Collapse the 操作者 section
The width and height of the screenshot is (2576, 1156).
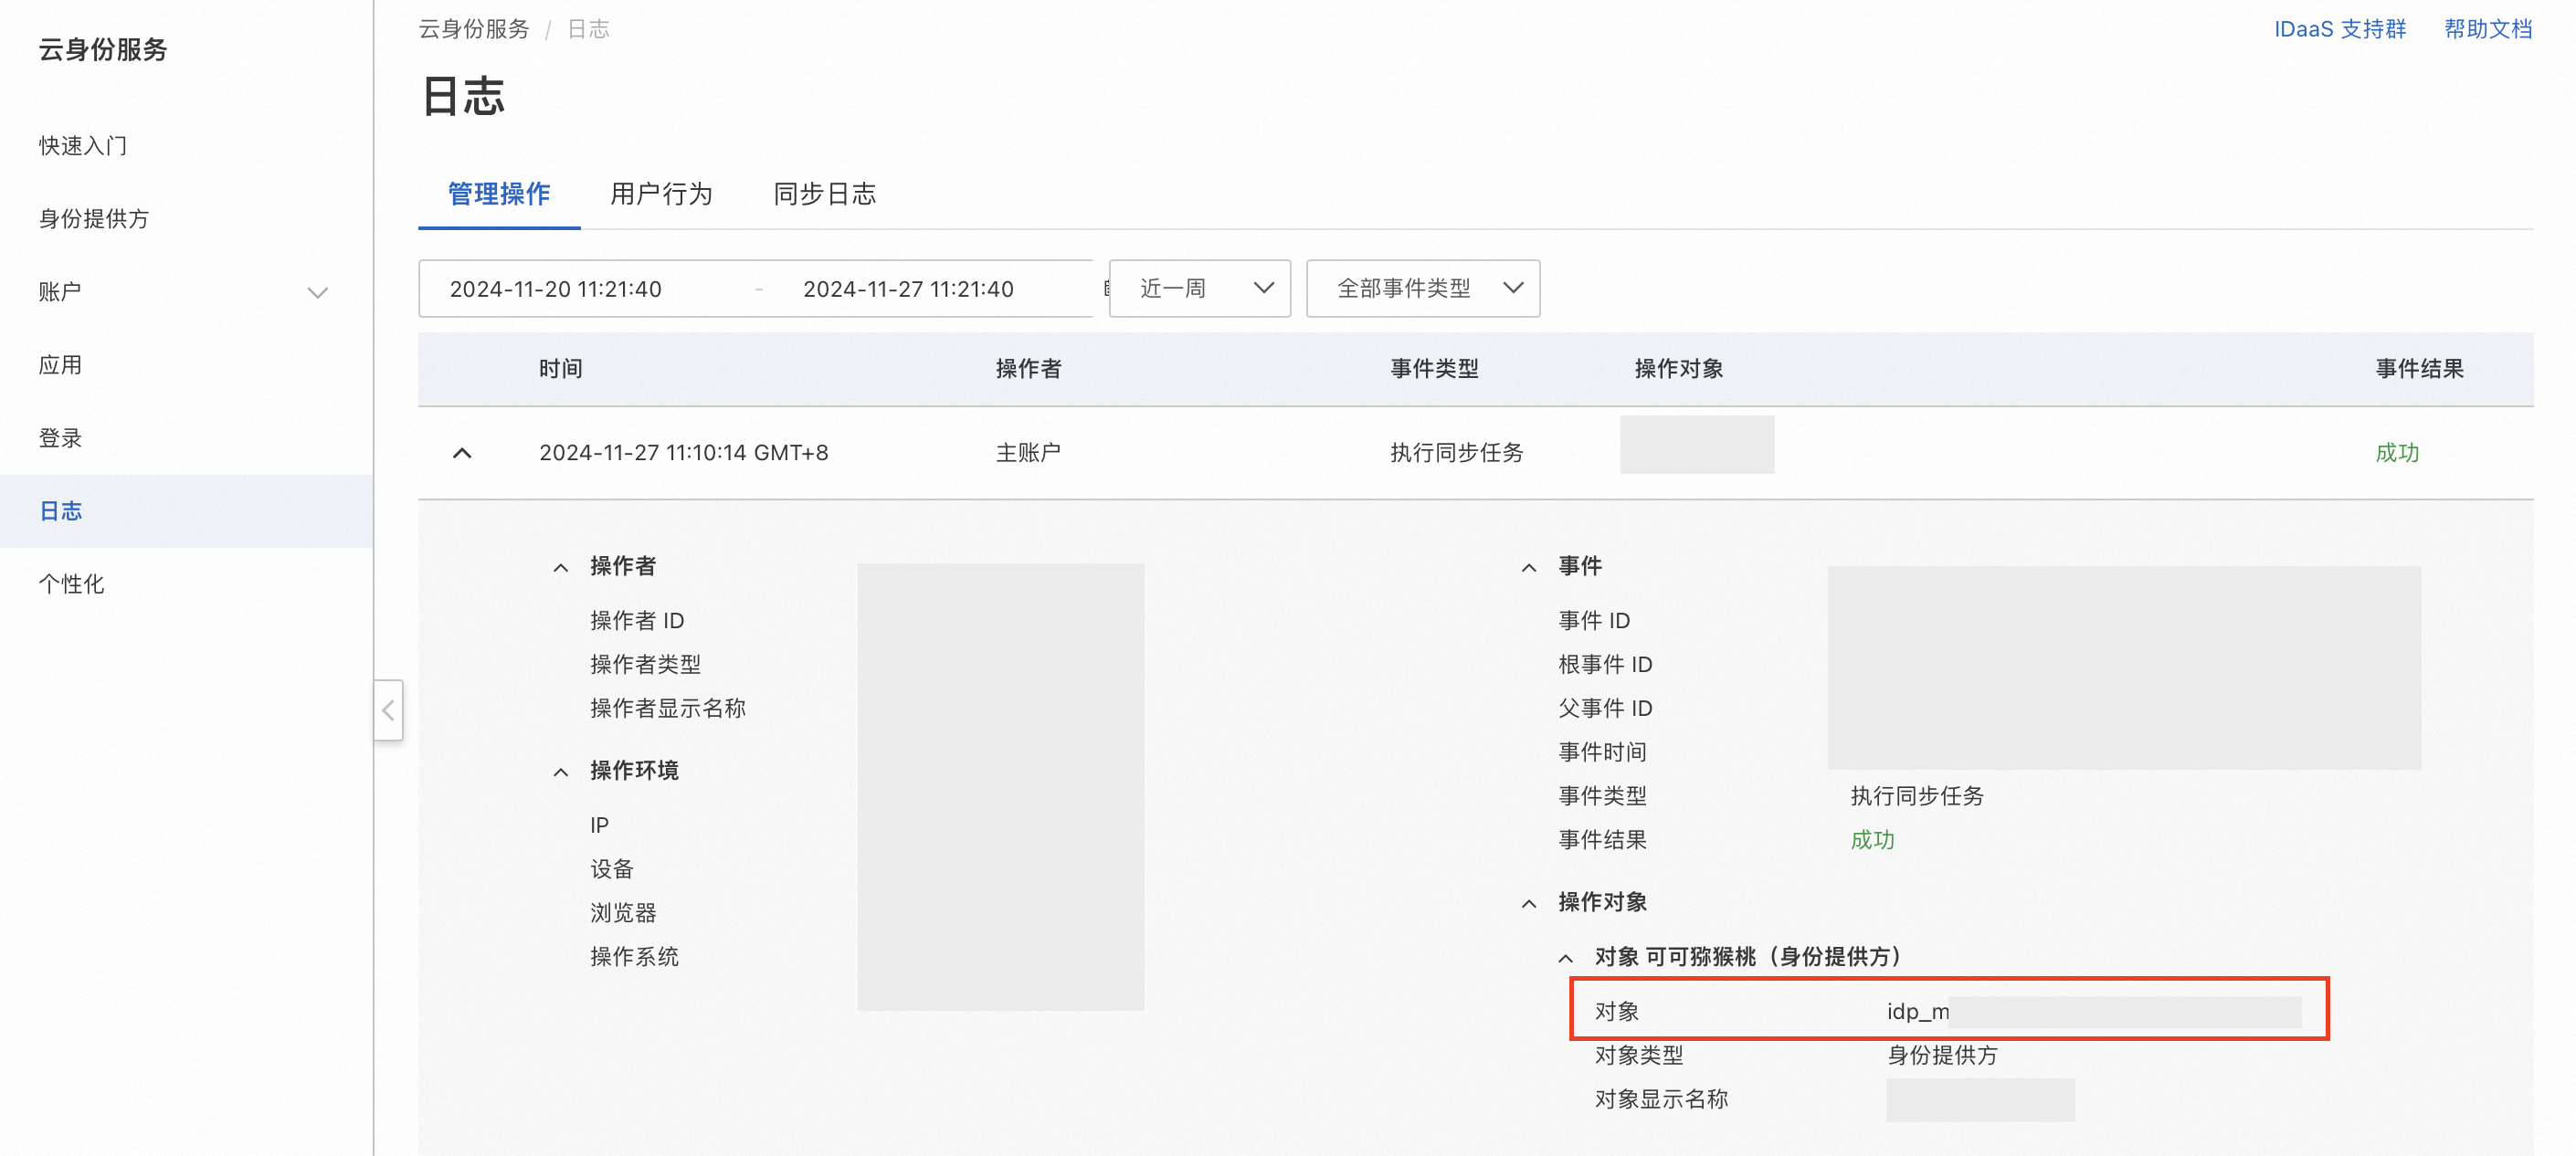561,567
